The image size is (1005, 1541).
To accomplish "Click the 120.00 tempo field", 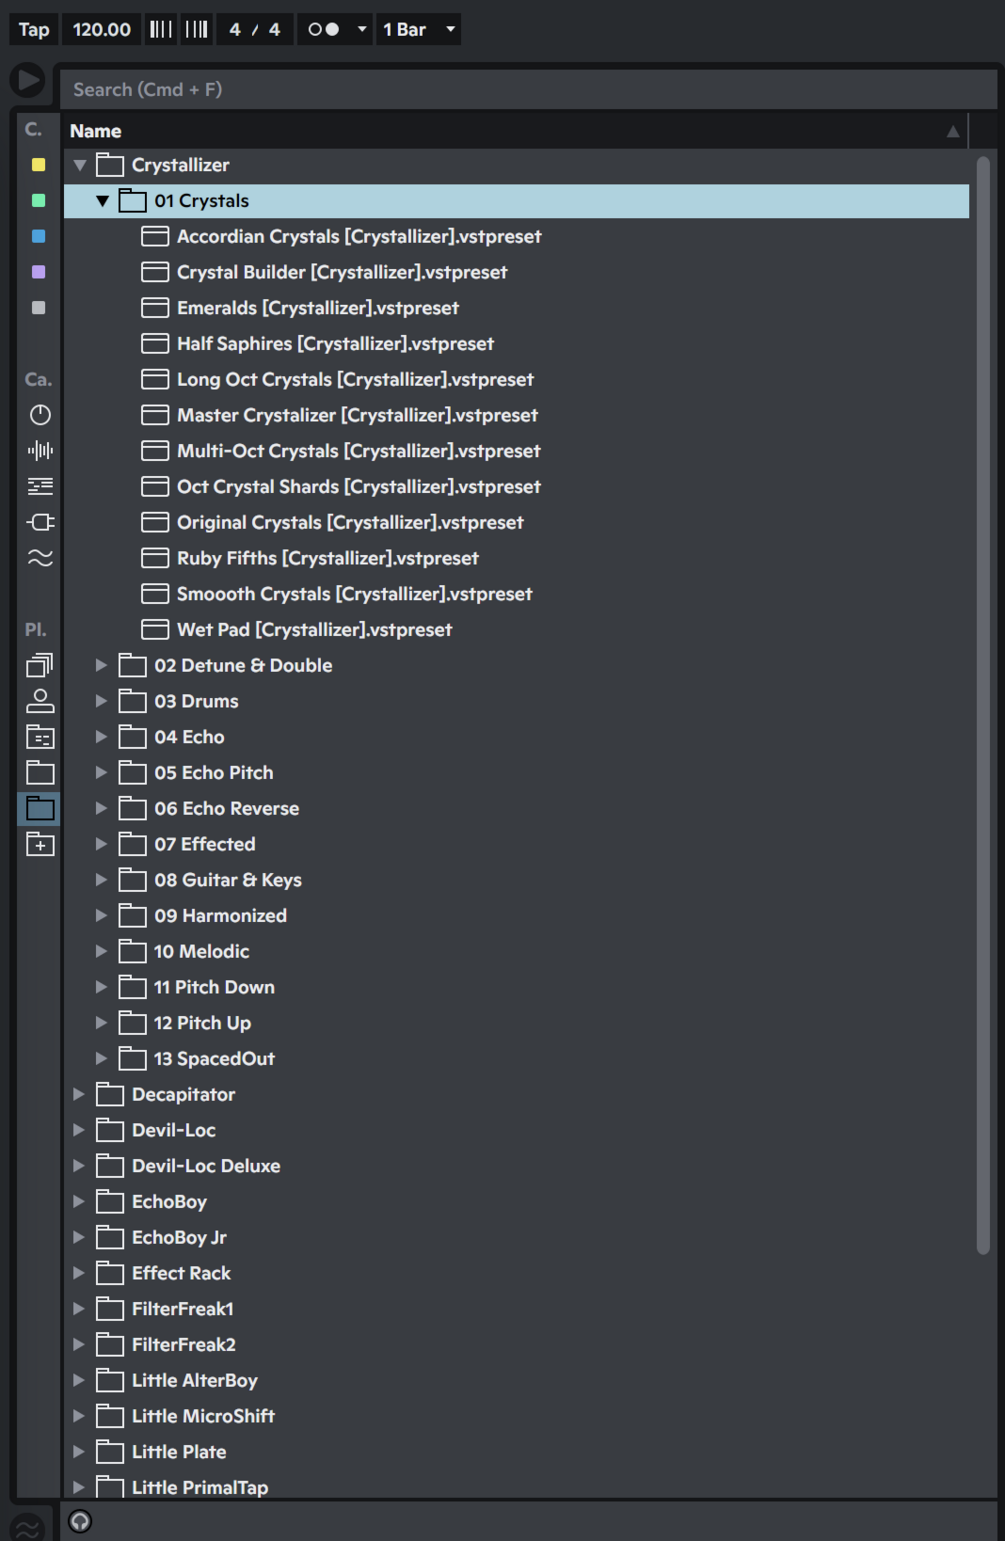I will [x=101, y=29].
